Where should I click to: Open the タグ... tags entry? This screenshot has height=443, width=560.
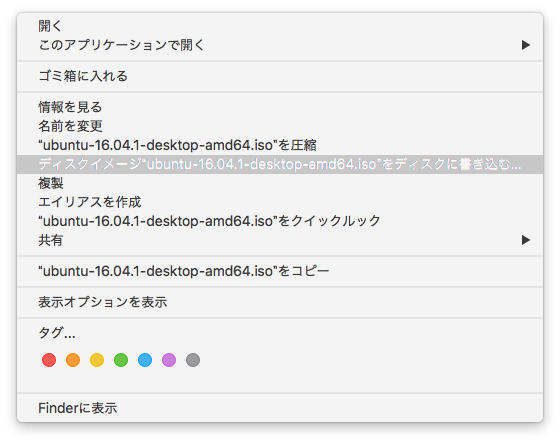280,333
